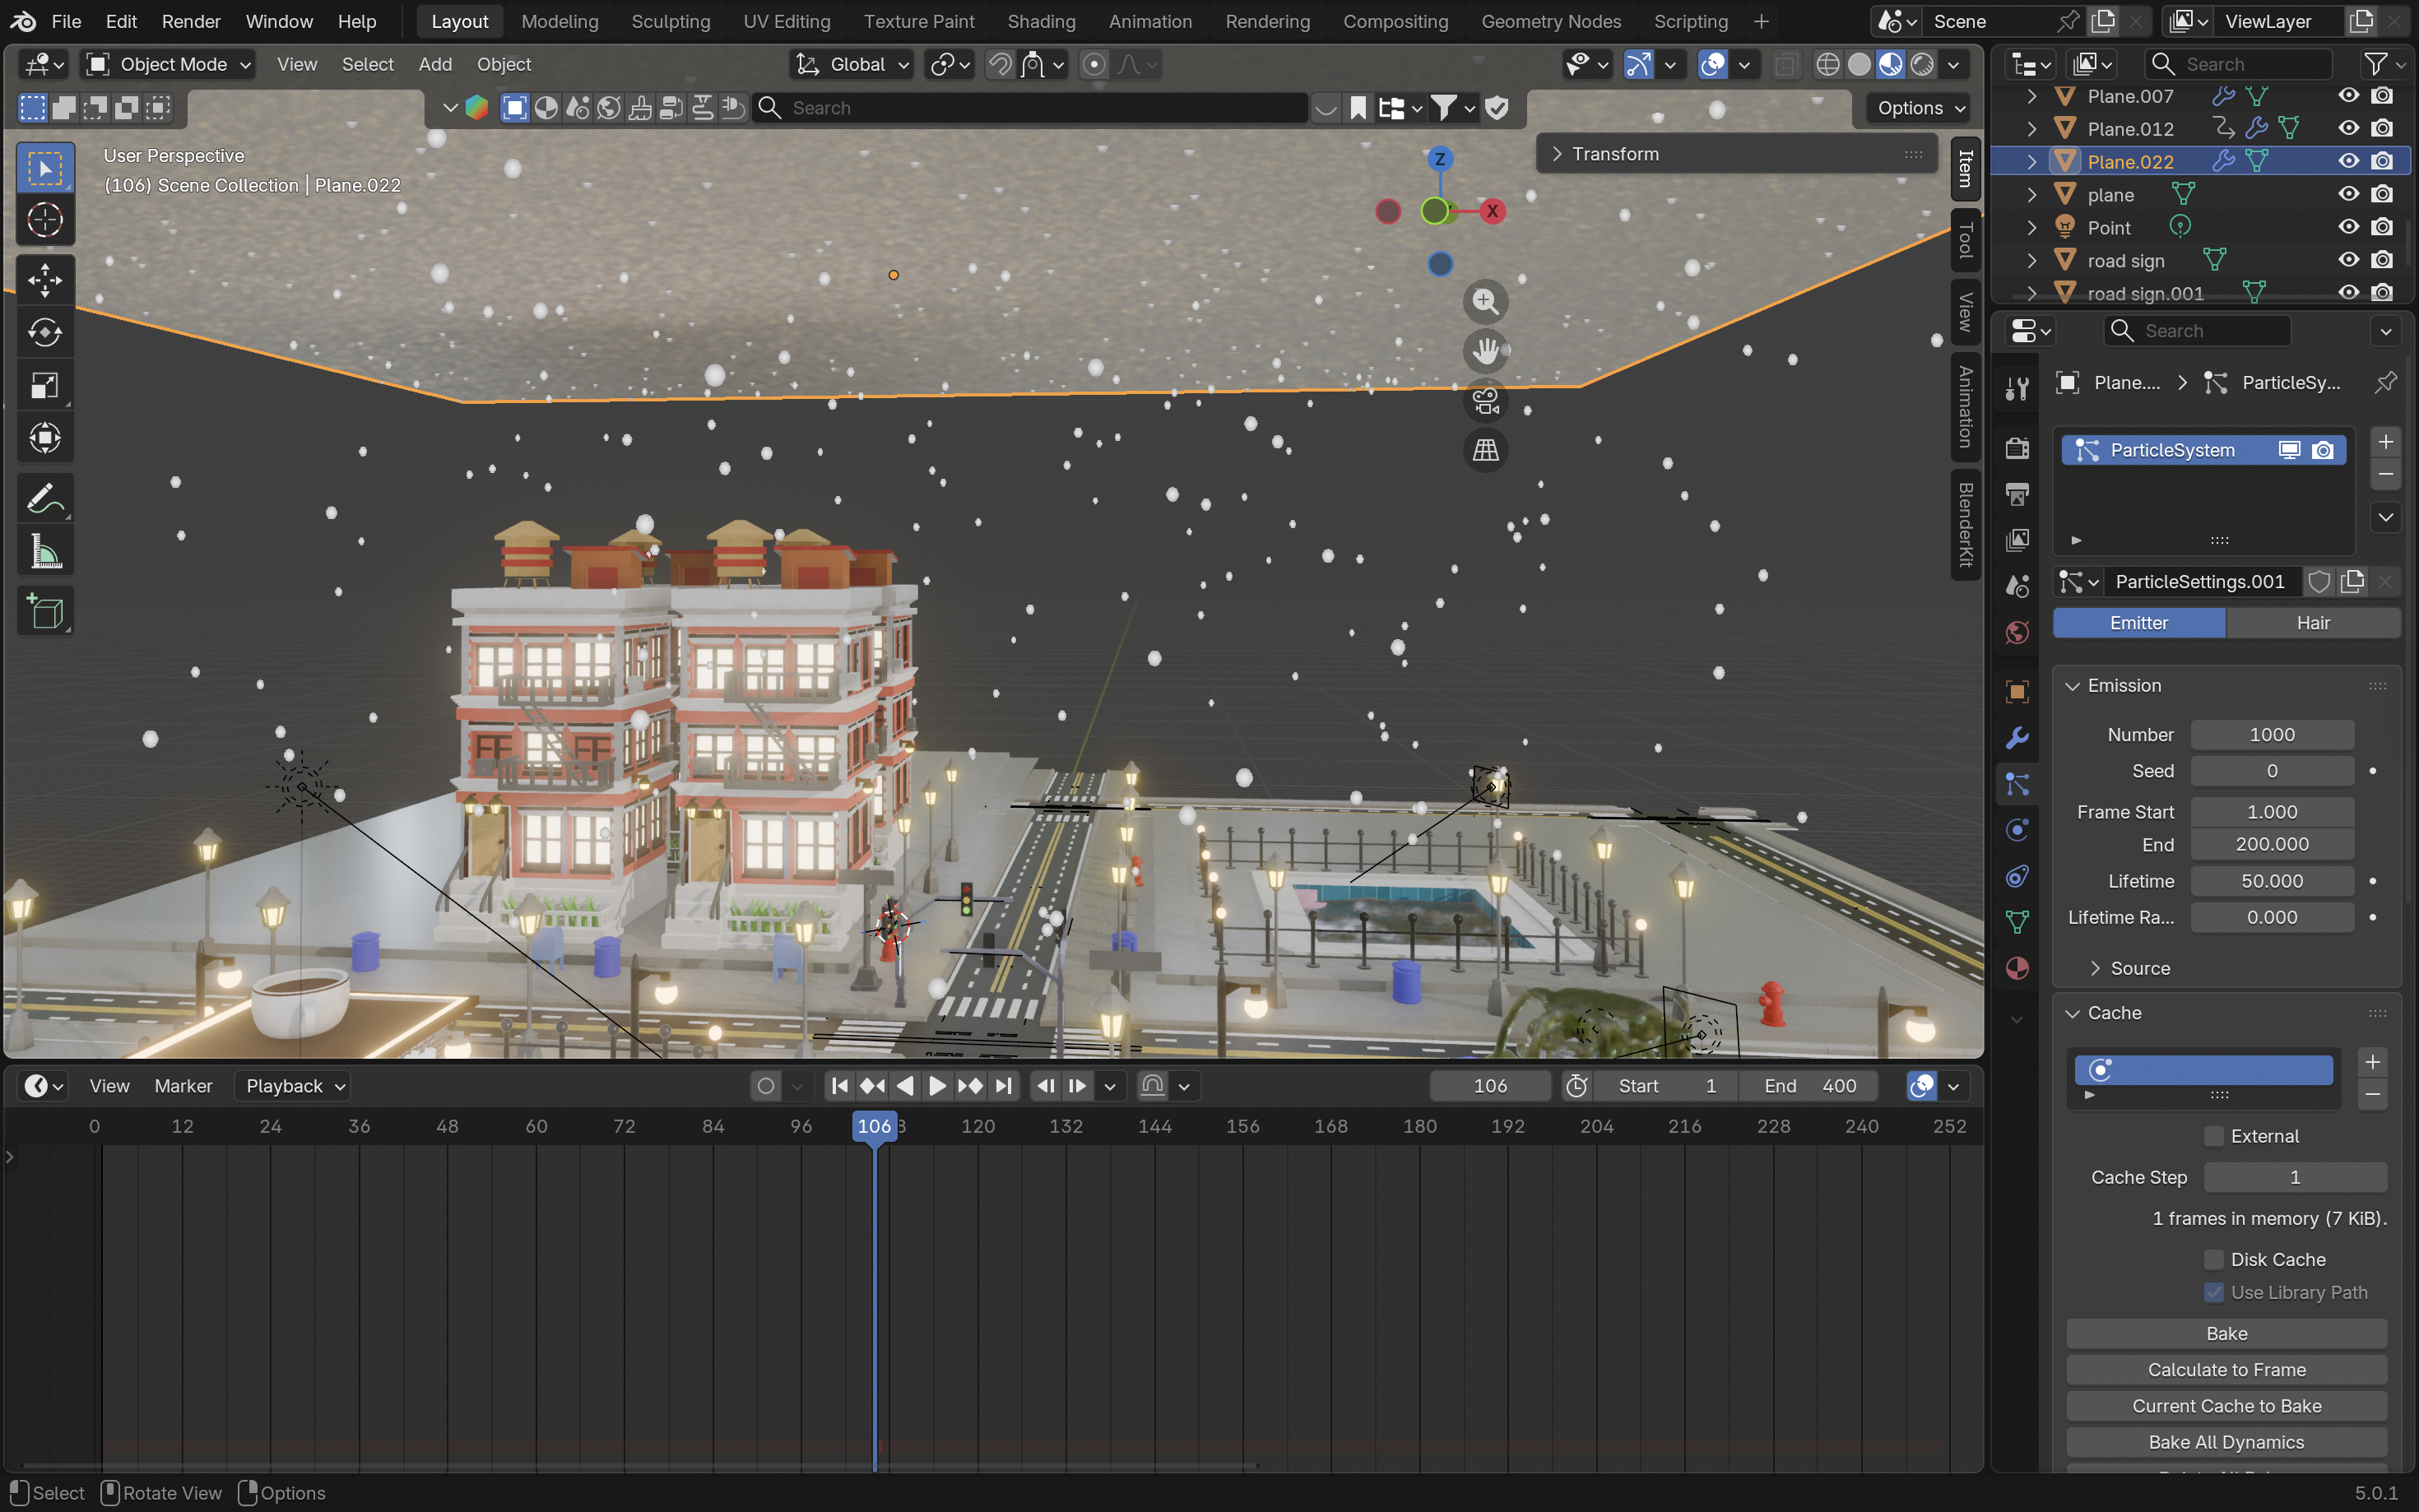The width and height of the screenshot is (2419, 1512).
Task: Open the Render menu
Action: pos(191,21)
